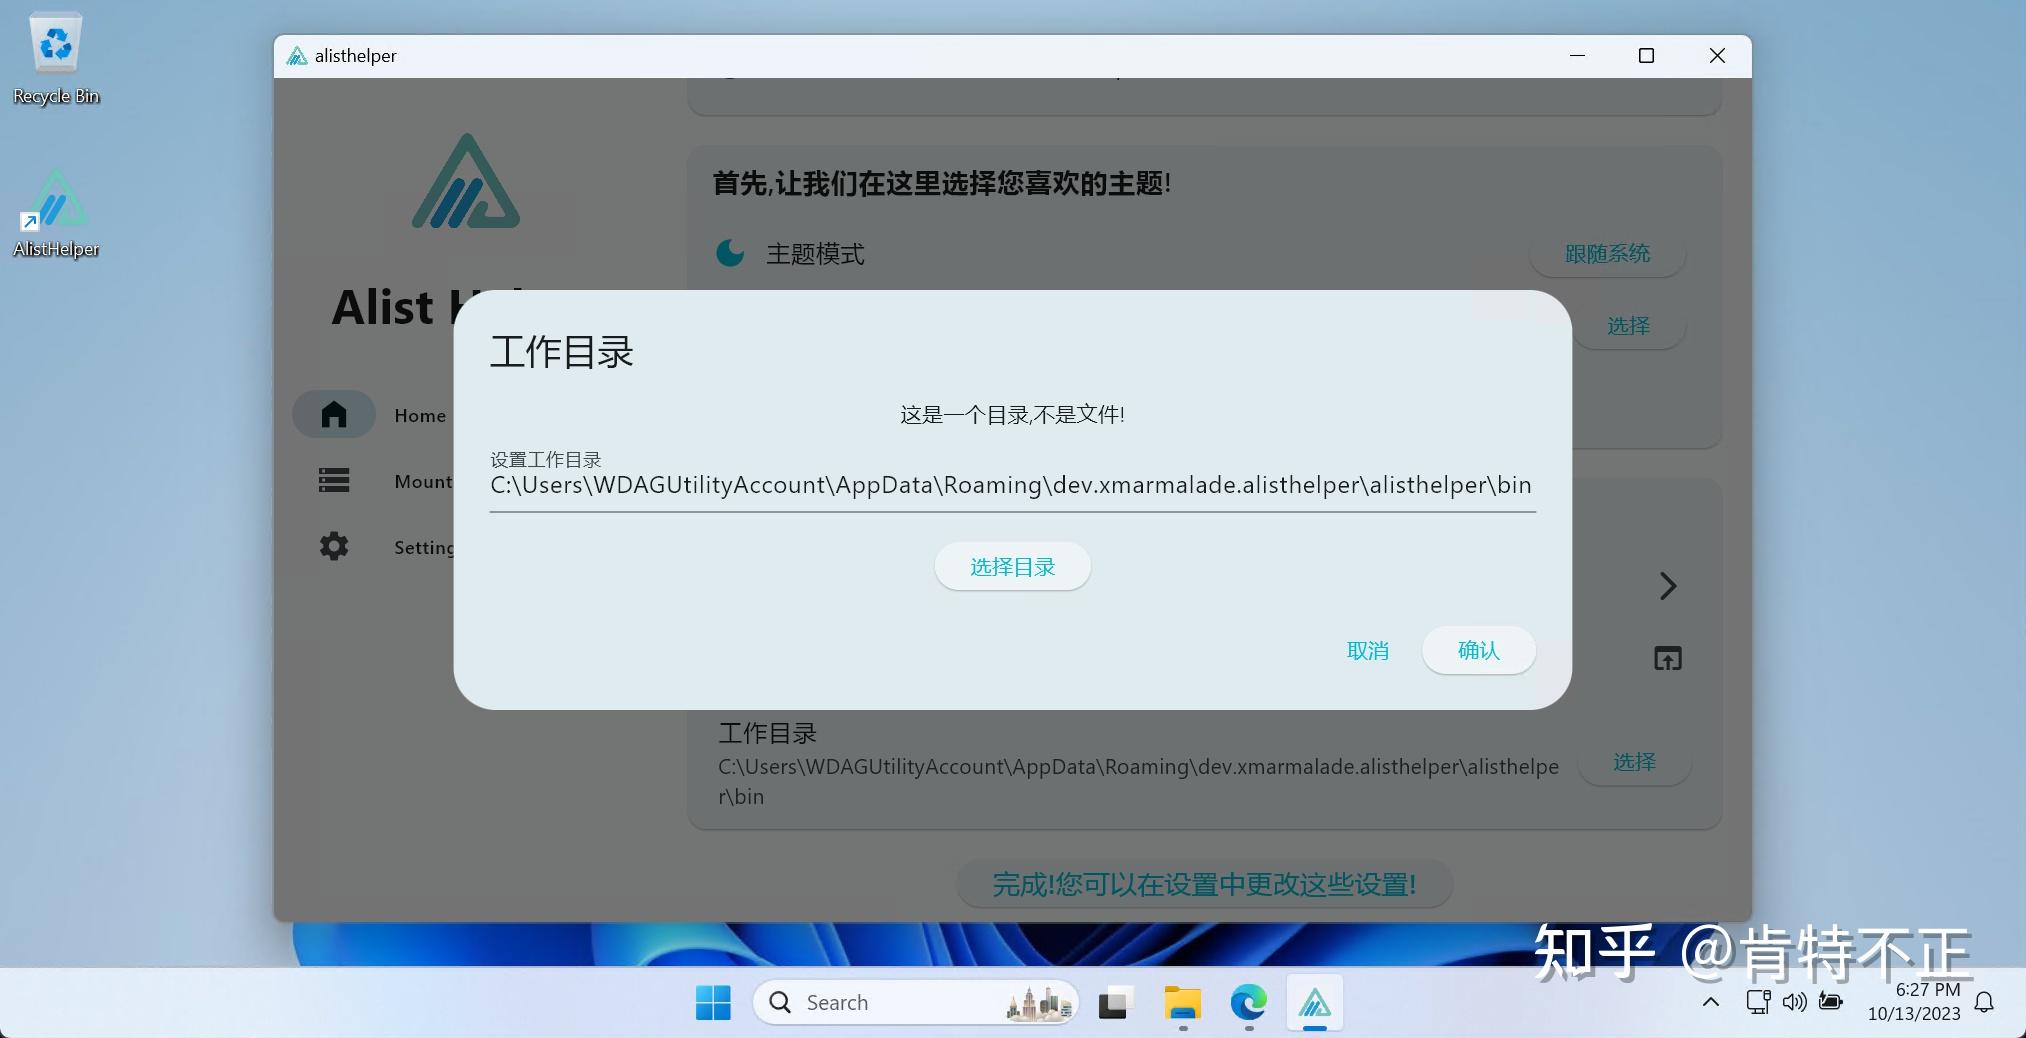Screen dimensions: 2026x1038
Task: Click the working directory path field
Action: coord(1011,486)
